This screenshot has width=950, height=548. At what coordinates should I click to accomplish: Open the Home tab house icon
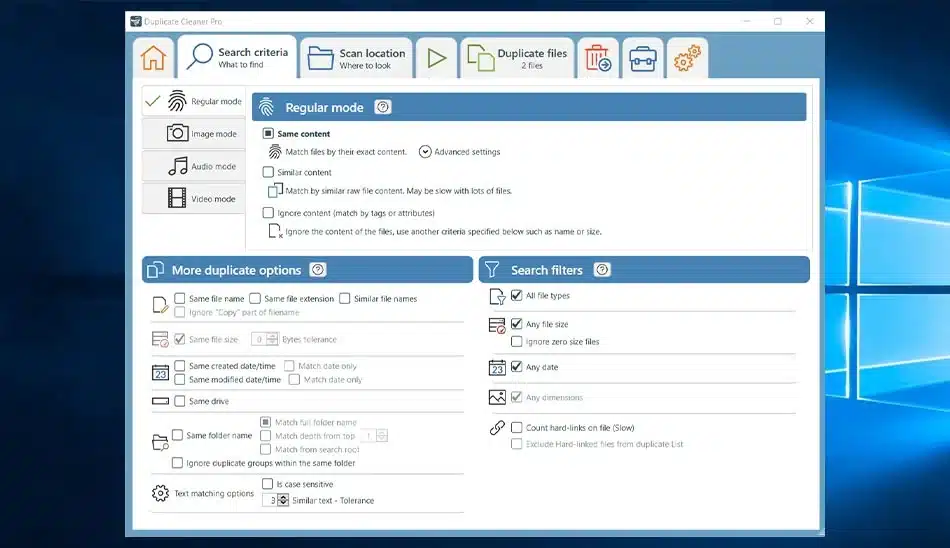pos(153,58)
